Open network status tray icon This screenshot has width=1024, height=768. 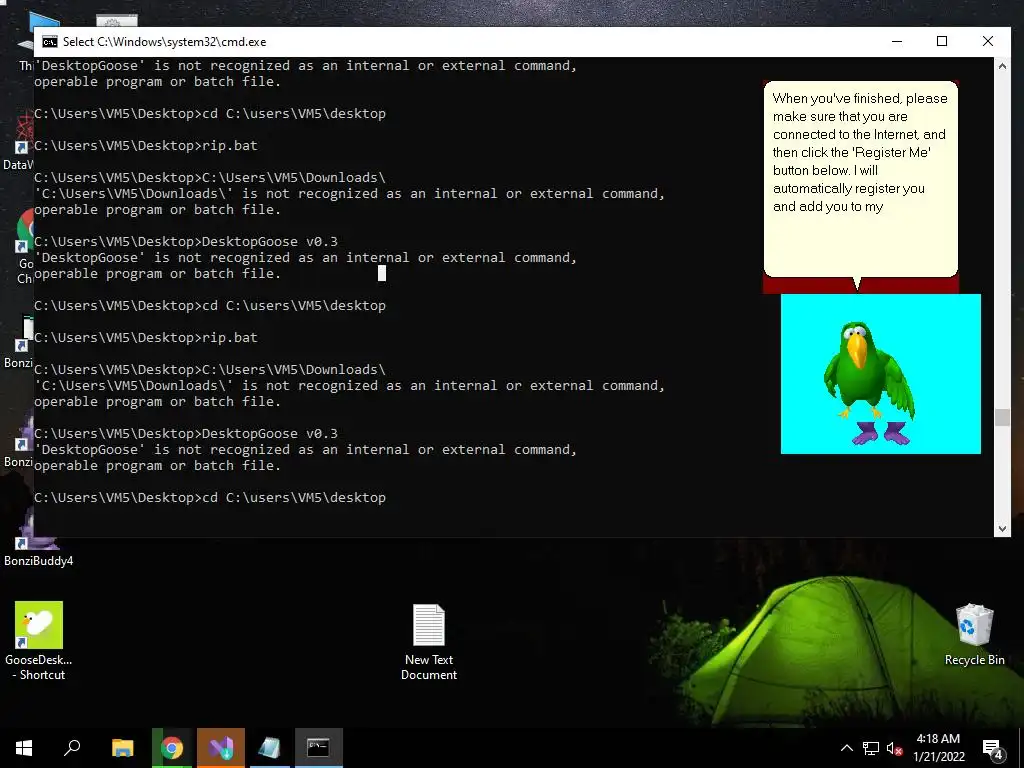point(871,748)
